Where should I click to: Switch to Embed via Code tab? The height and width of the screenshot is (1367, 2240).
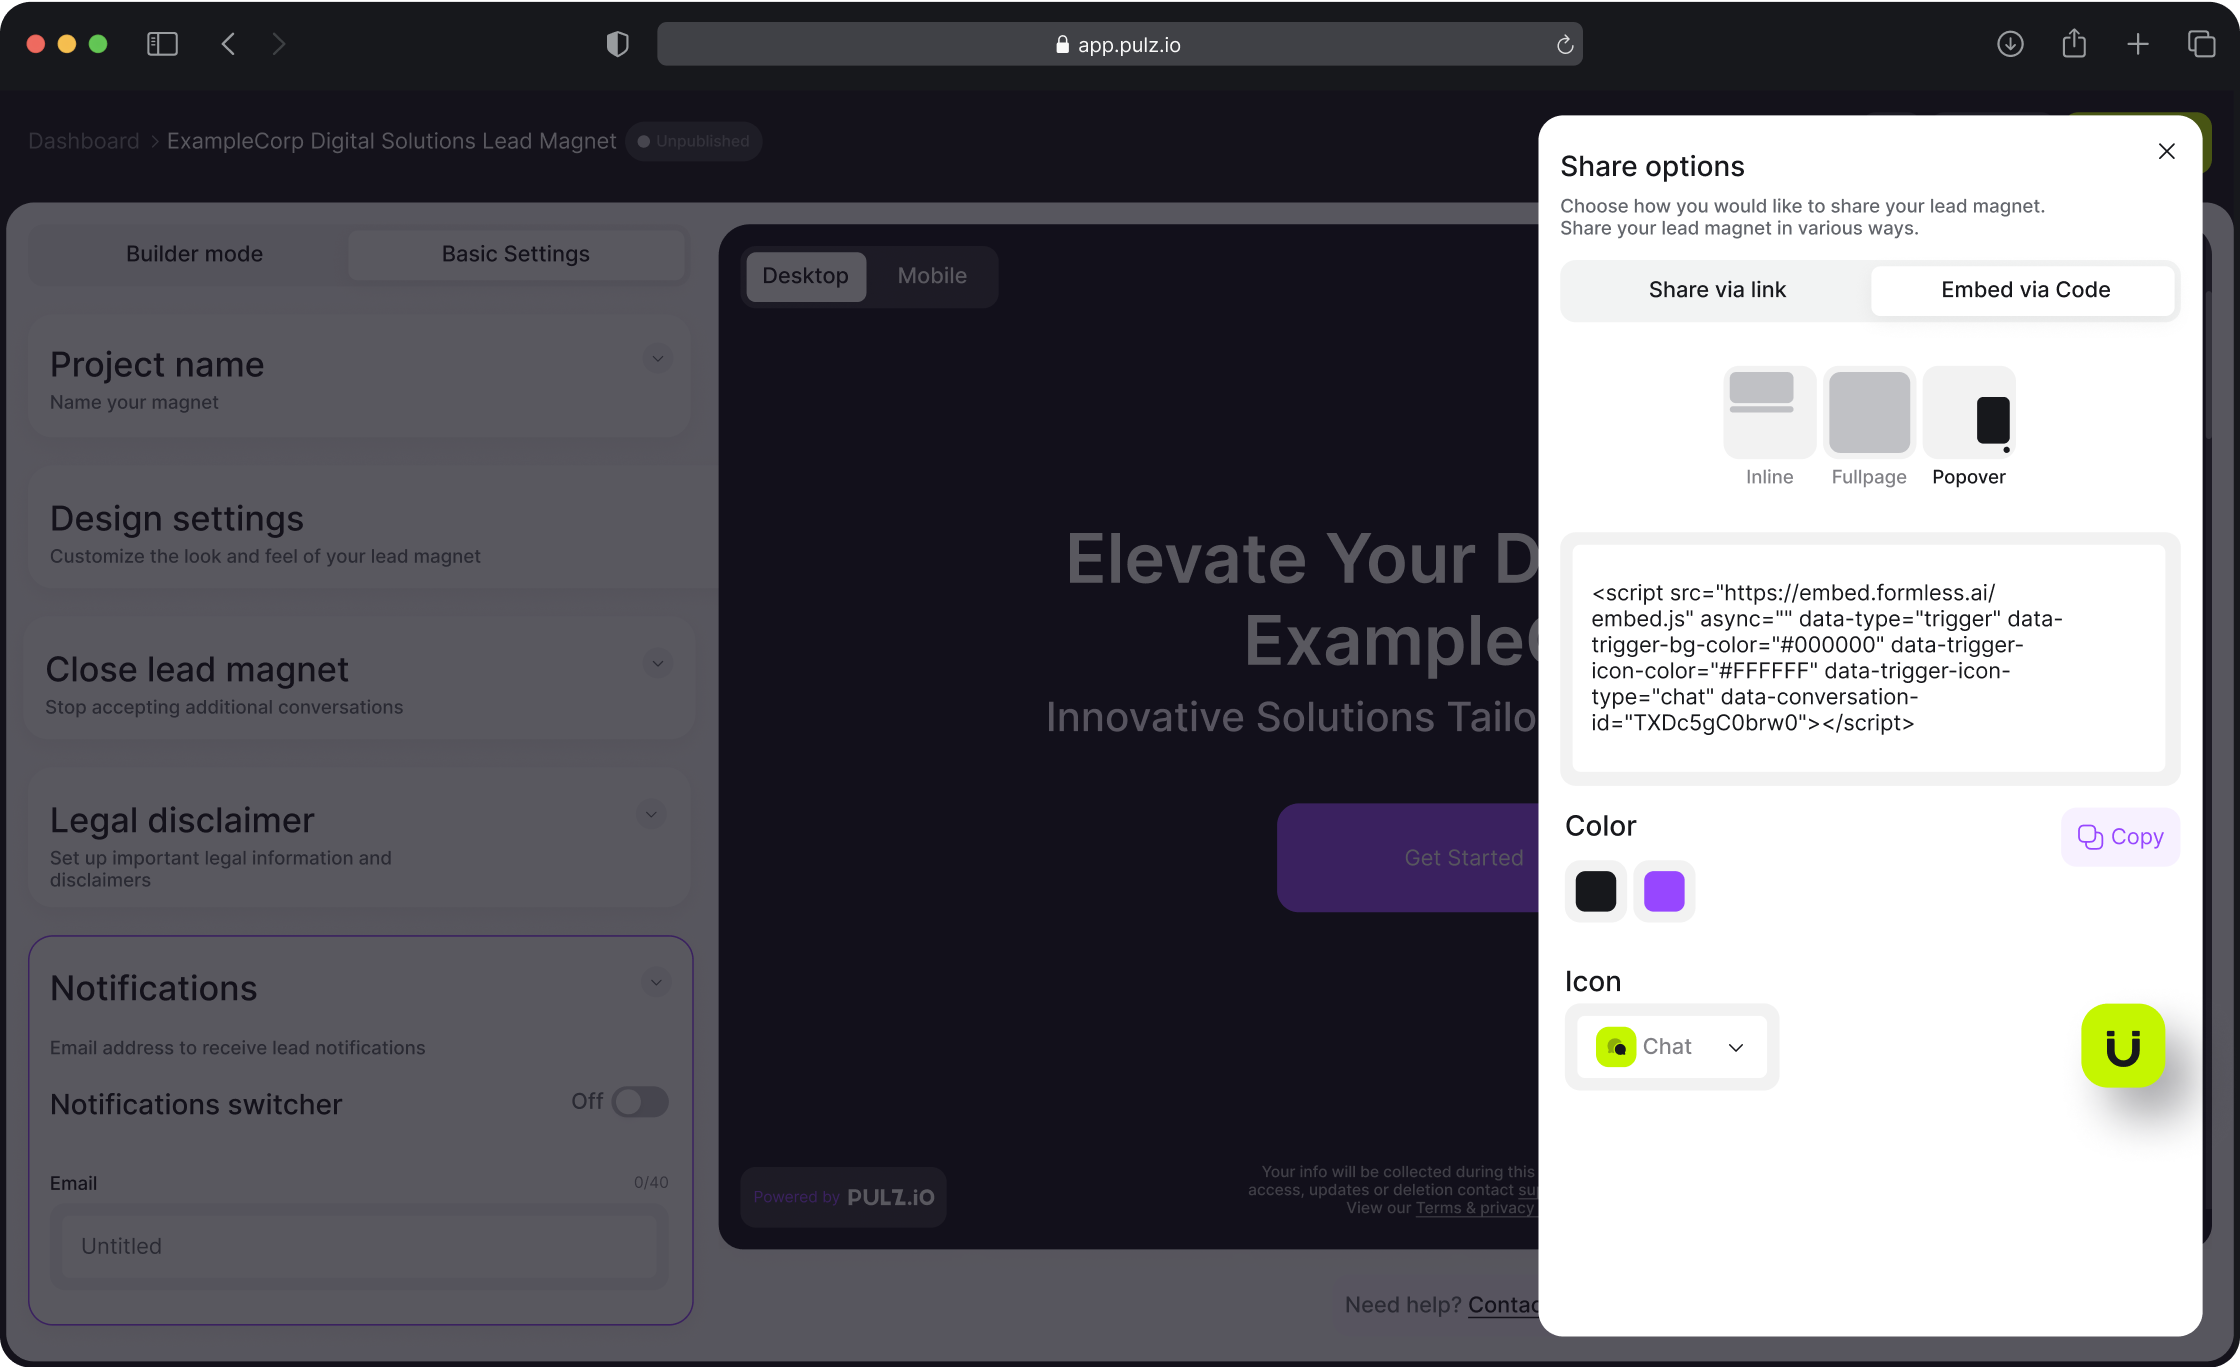coord(2024,290)
